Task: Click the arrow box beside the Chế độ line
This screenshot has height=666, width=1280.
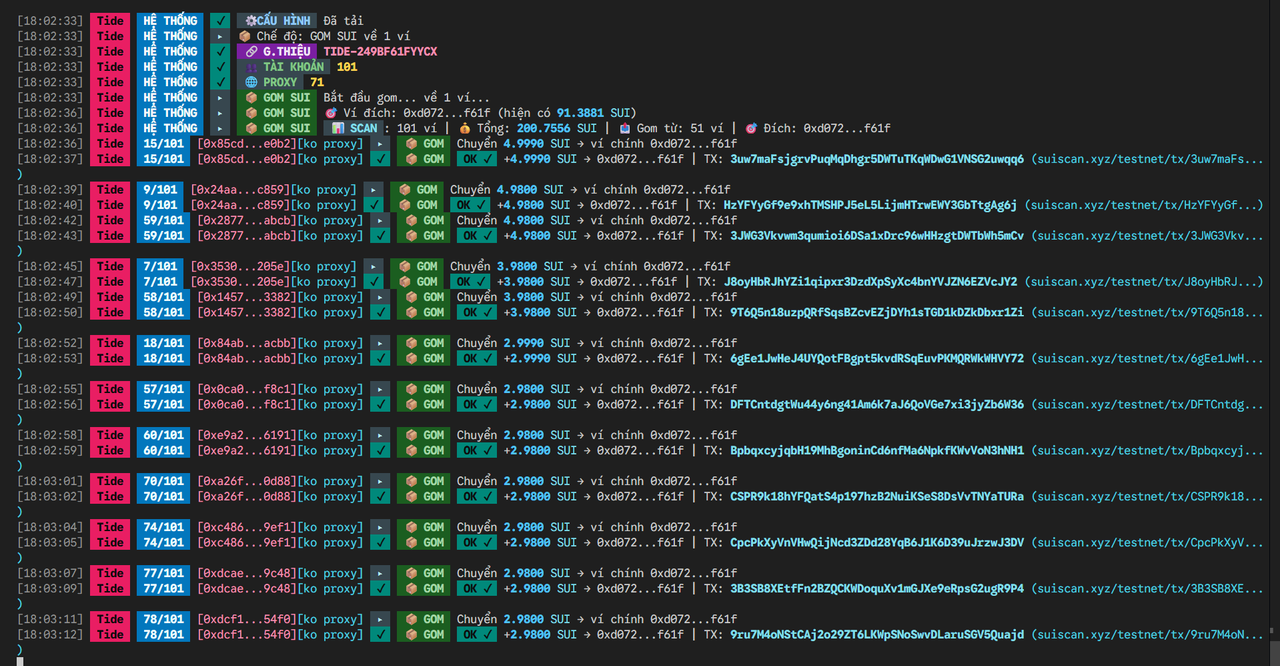Action: [x=220, y=36]
